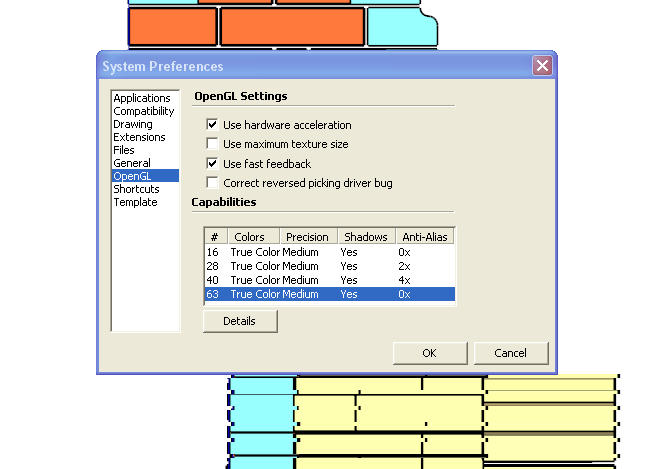The image size is (669, 469).
Task: Open the Extensions preferences category
Action: (139, 137)
